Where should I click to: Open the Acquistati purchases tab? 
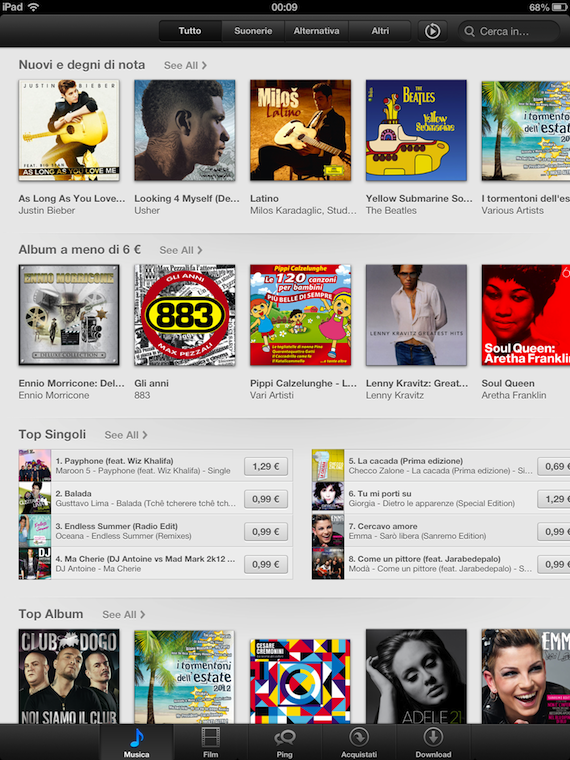(x=359, y=742)
